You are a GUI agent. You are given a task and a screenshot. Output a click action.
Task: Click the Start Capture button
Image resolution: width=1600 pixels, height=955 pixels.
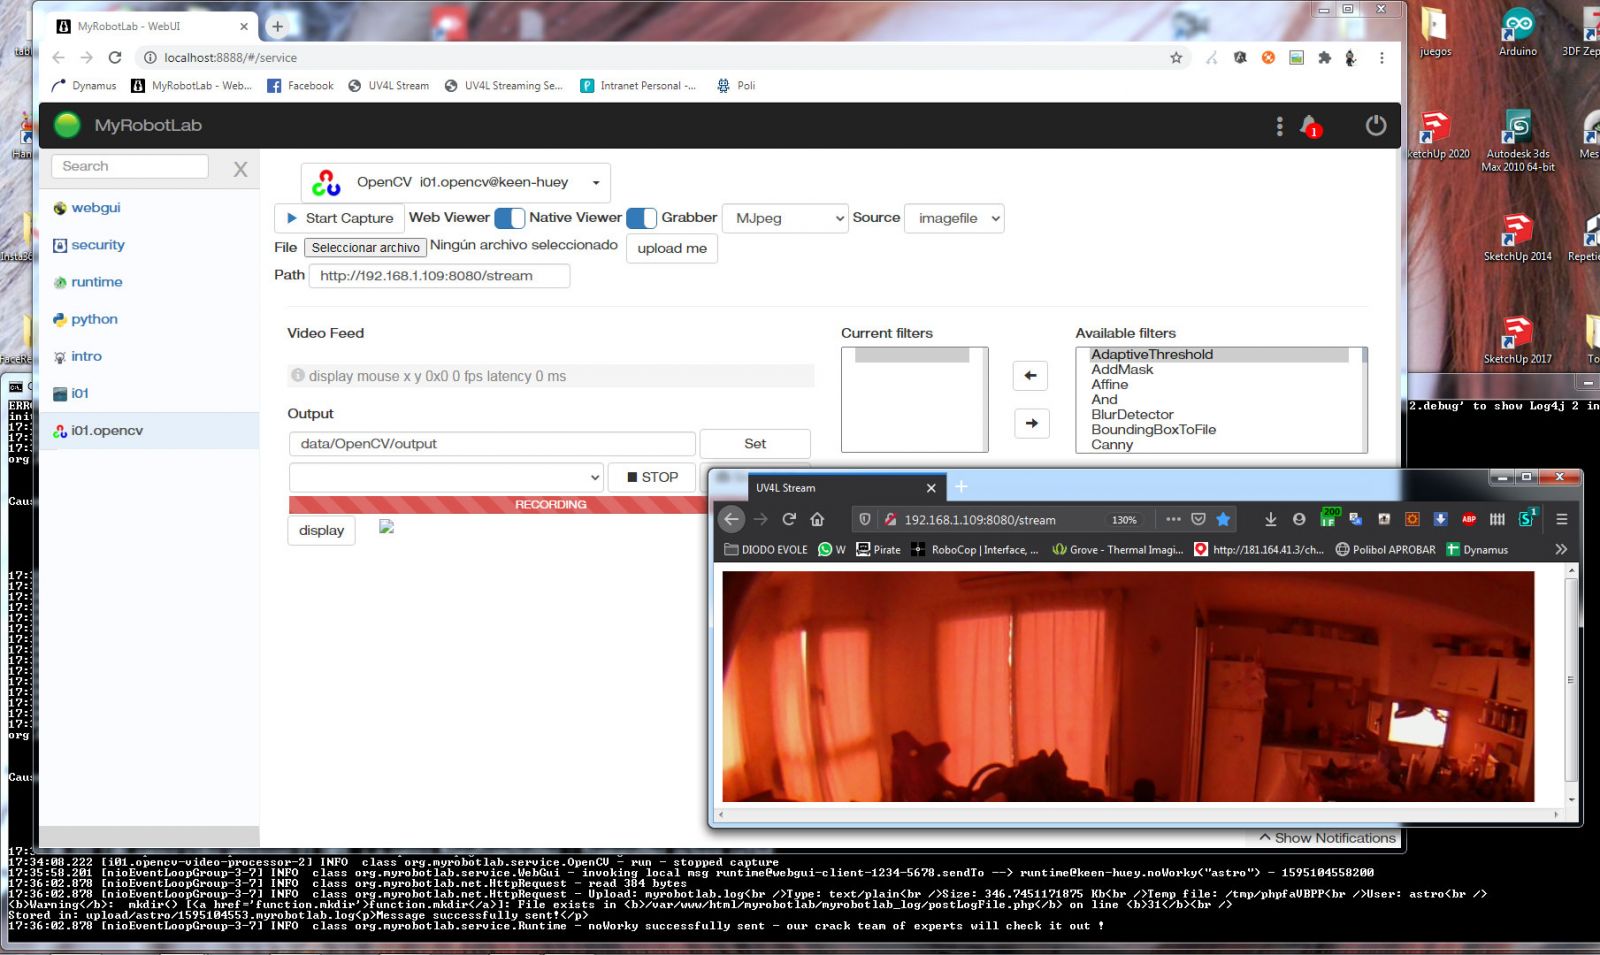(x=339, y=218)
